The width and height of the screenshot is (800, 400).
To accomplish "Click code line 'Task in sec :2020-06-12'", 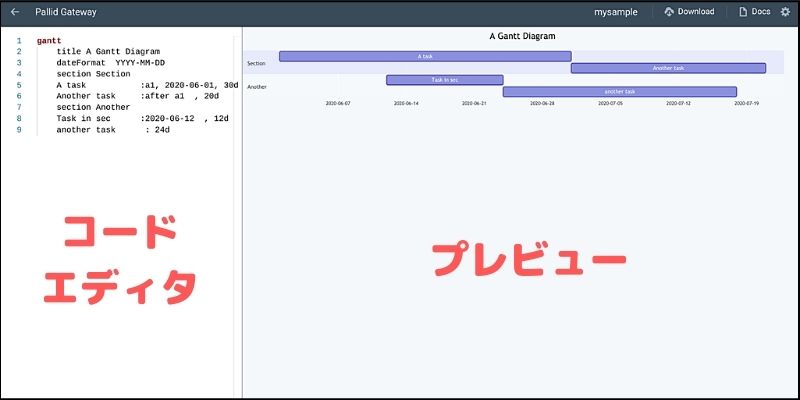I will [x=142, y=119].
